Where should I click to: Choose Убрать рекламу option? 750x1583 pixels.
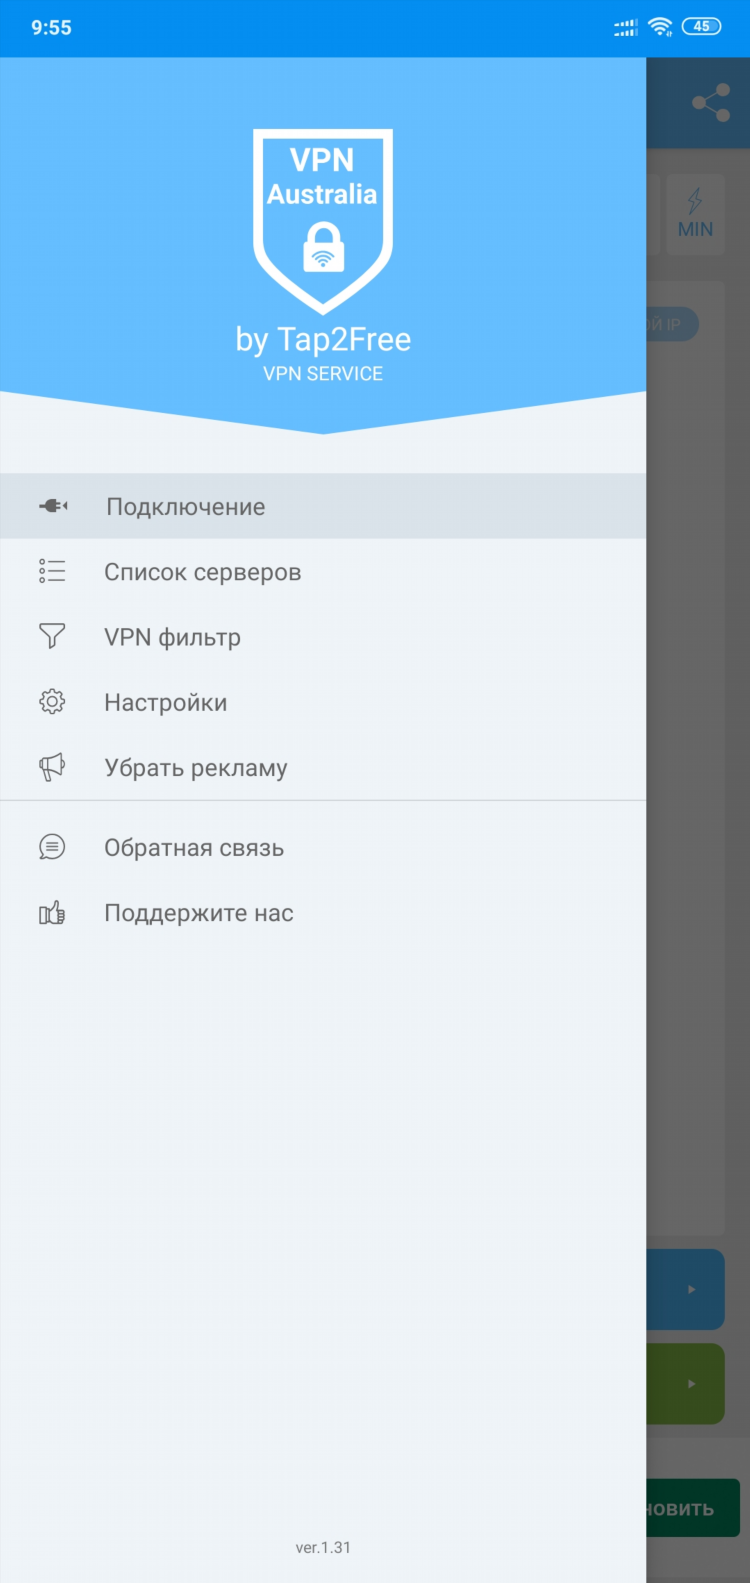(323, 767)
